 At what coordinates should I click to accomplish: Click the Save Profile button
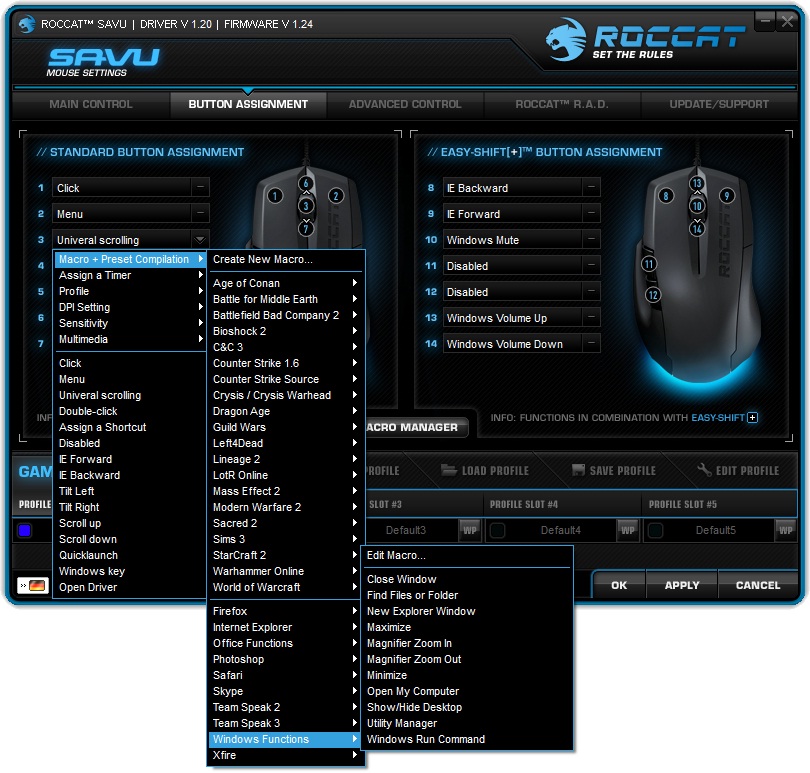click(x=614, y=471)
